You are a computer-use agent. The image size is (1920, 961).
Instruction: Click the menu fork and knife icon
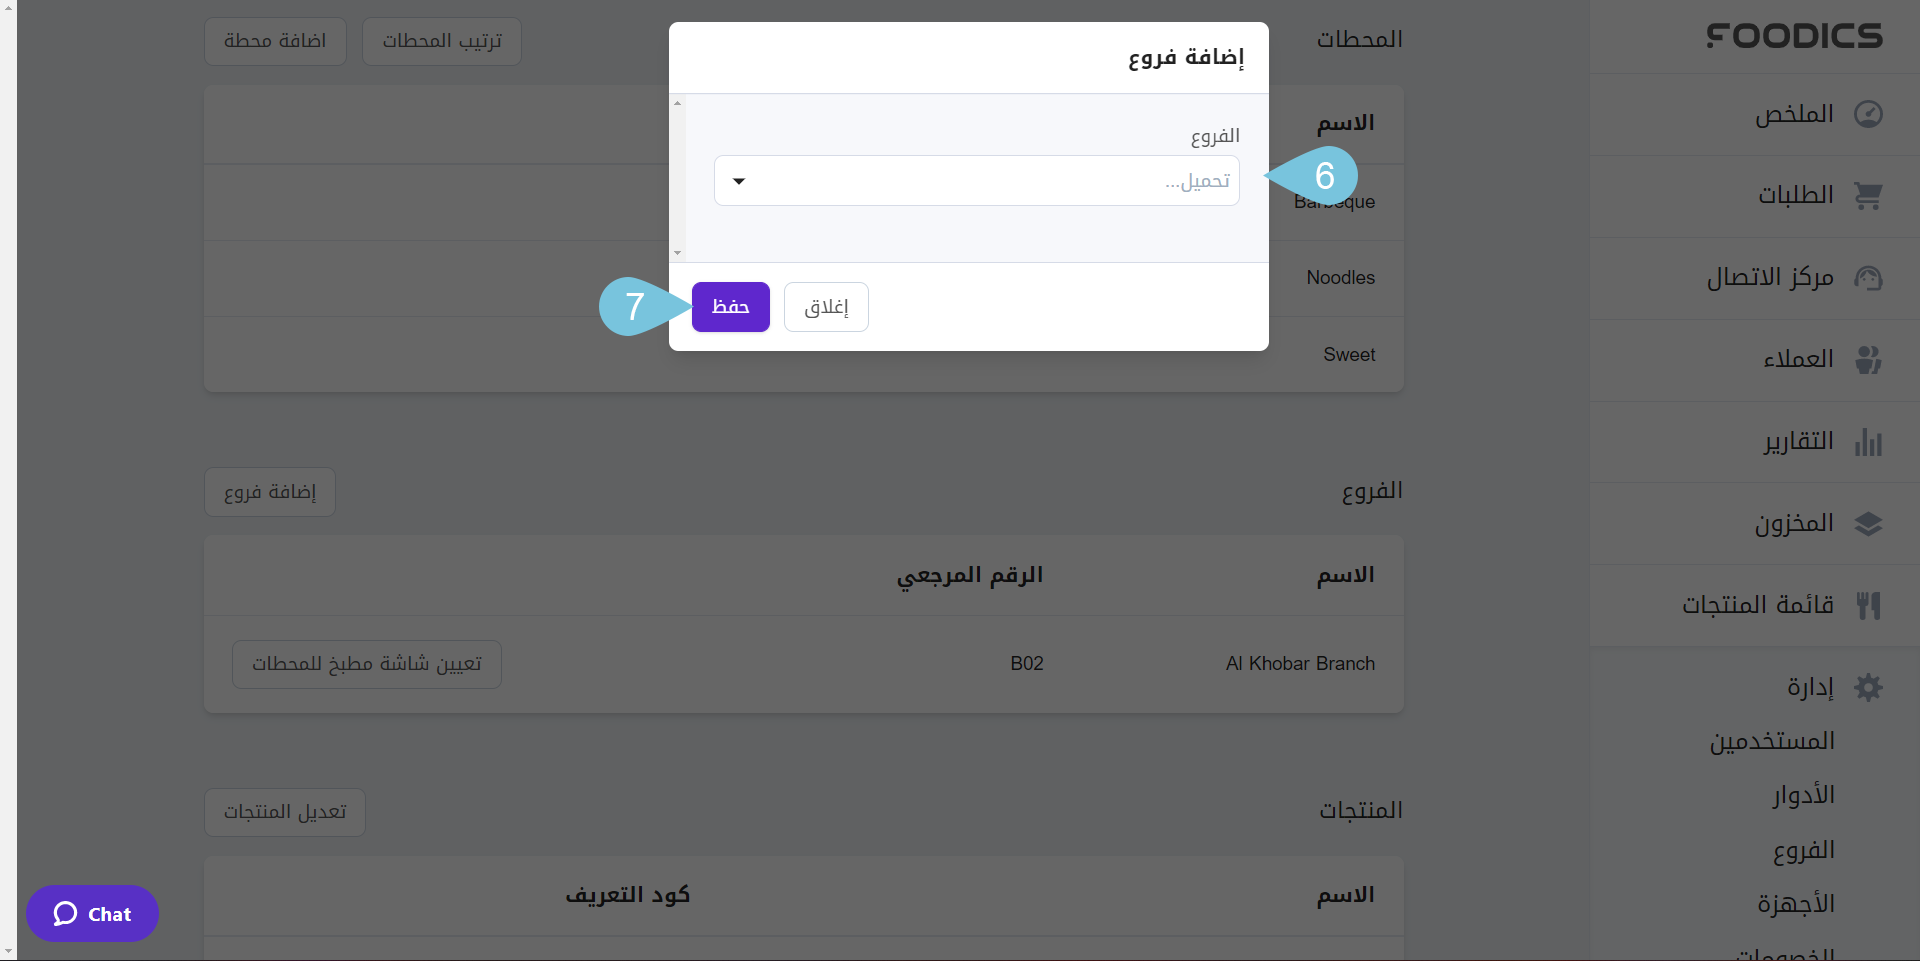pos(1868,606)
